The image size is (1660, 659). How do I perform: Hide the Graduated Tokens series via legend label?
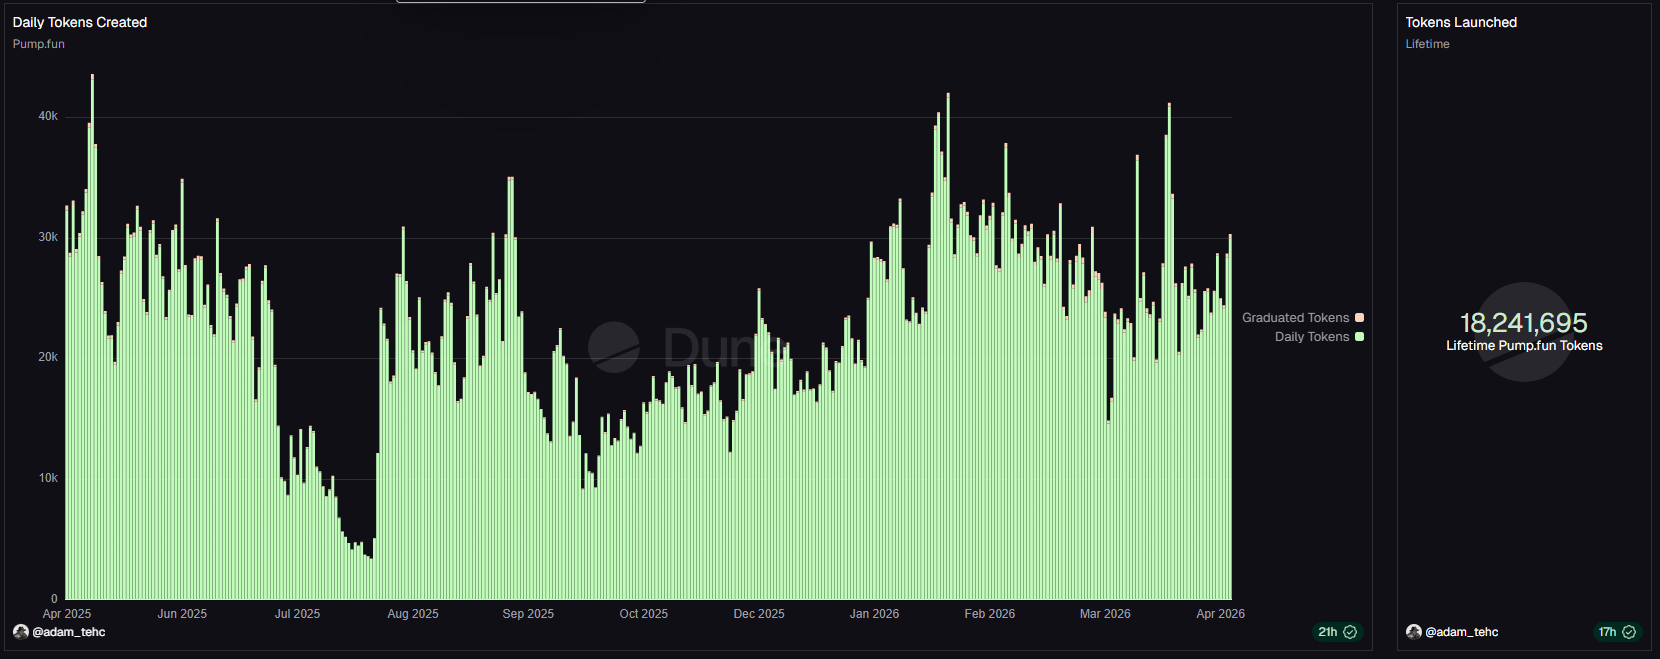[x=1295, y=318]
